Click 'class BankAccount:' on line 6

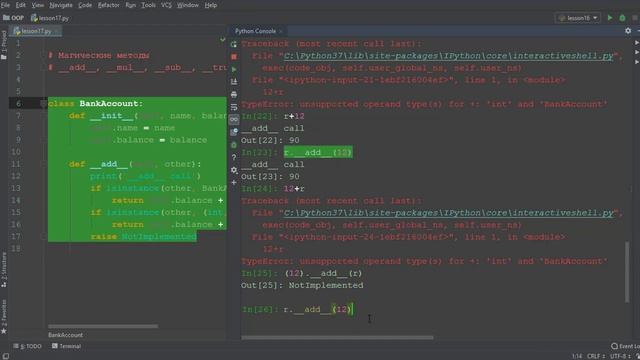[96, 104]
